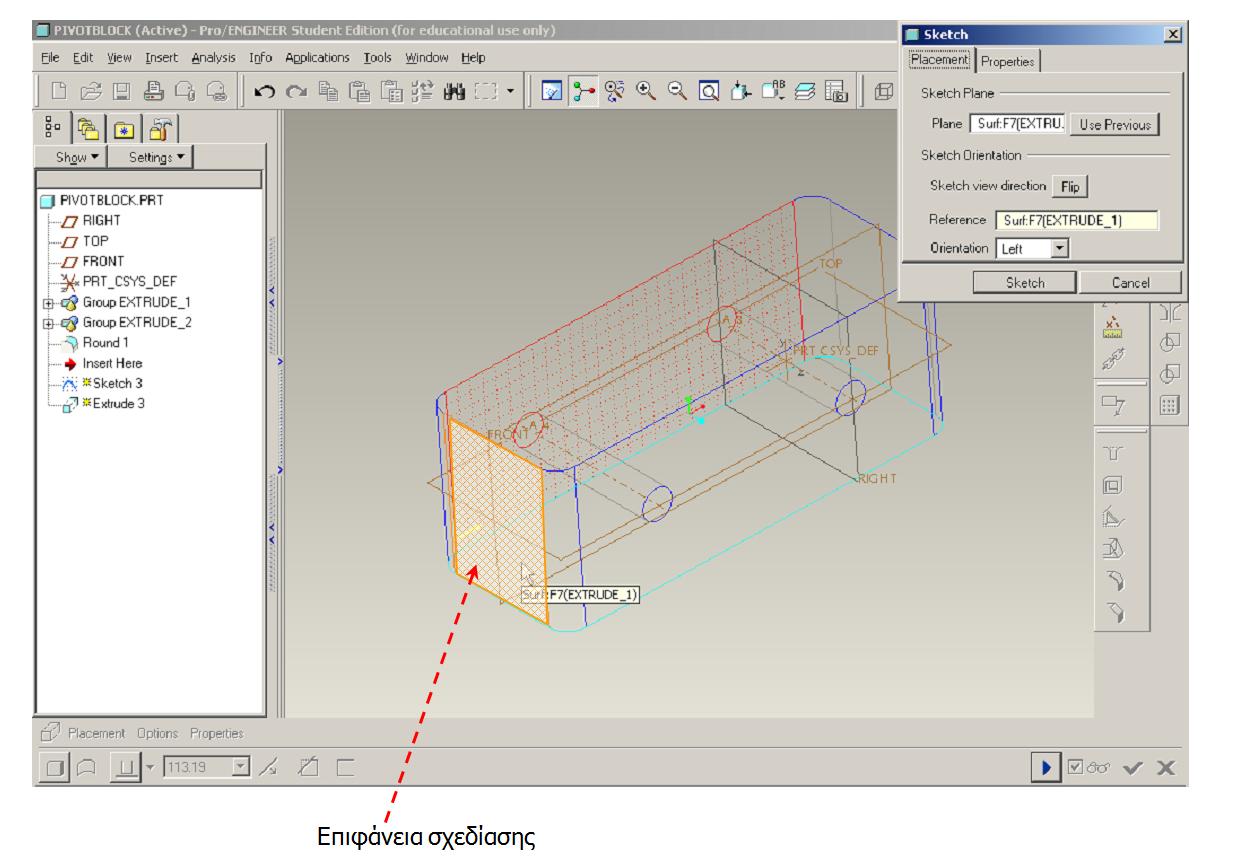Select the Draft tool
1253x864 pixels.
[x=1112, y=548]
